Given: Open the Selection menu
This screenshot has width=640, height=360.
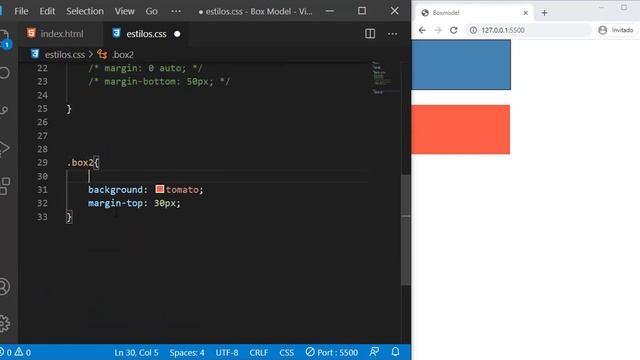Looking at the screenshot, I should [85, 11].
